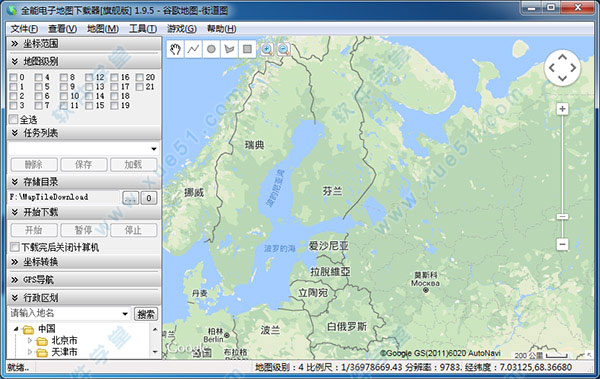The image size is (600, 379).
Task: Click the minus button on the map zoom bar
Action: [x=562, y=244]
